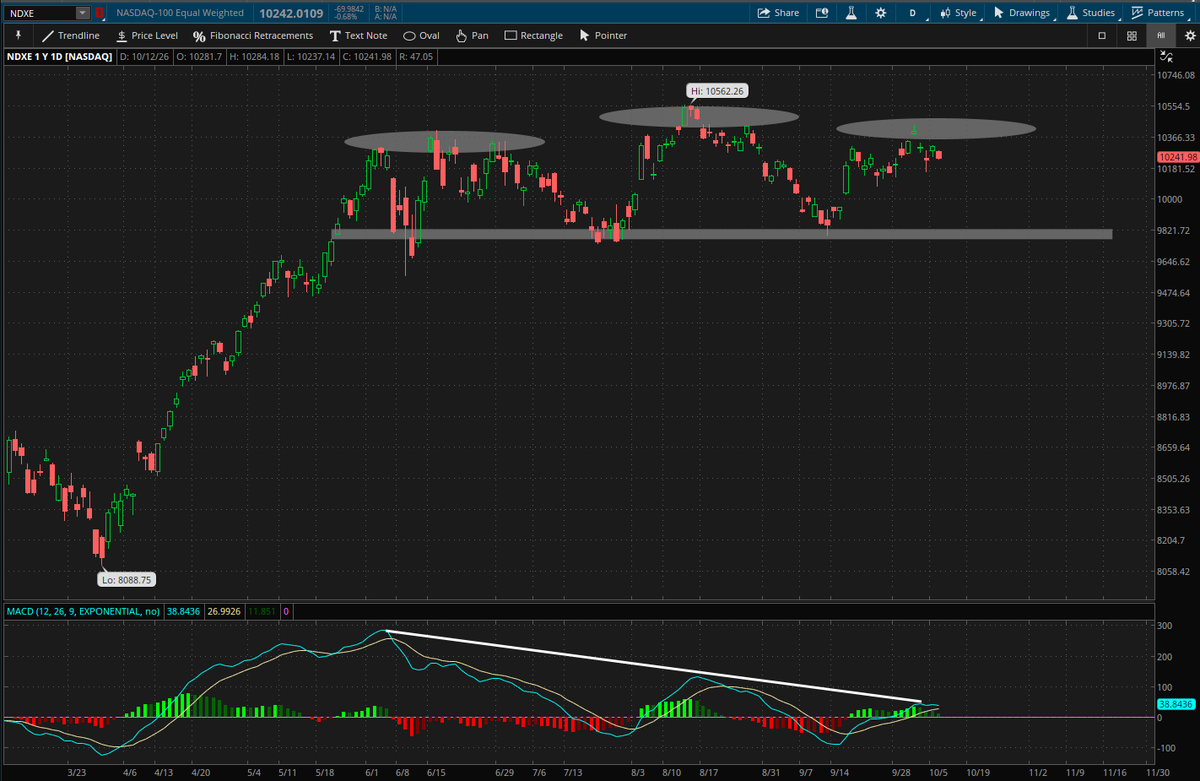
Task: Open gear settings in the drawing toolbar row
Action: (1188, 35)
